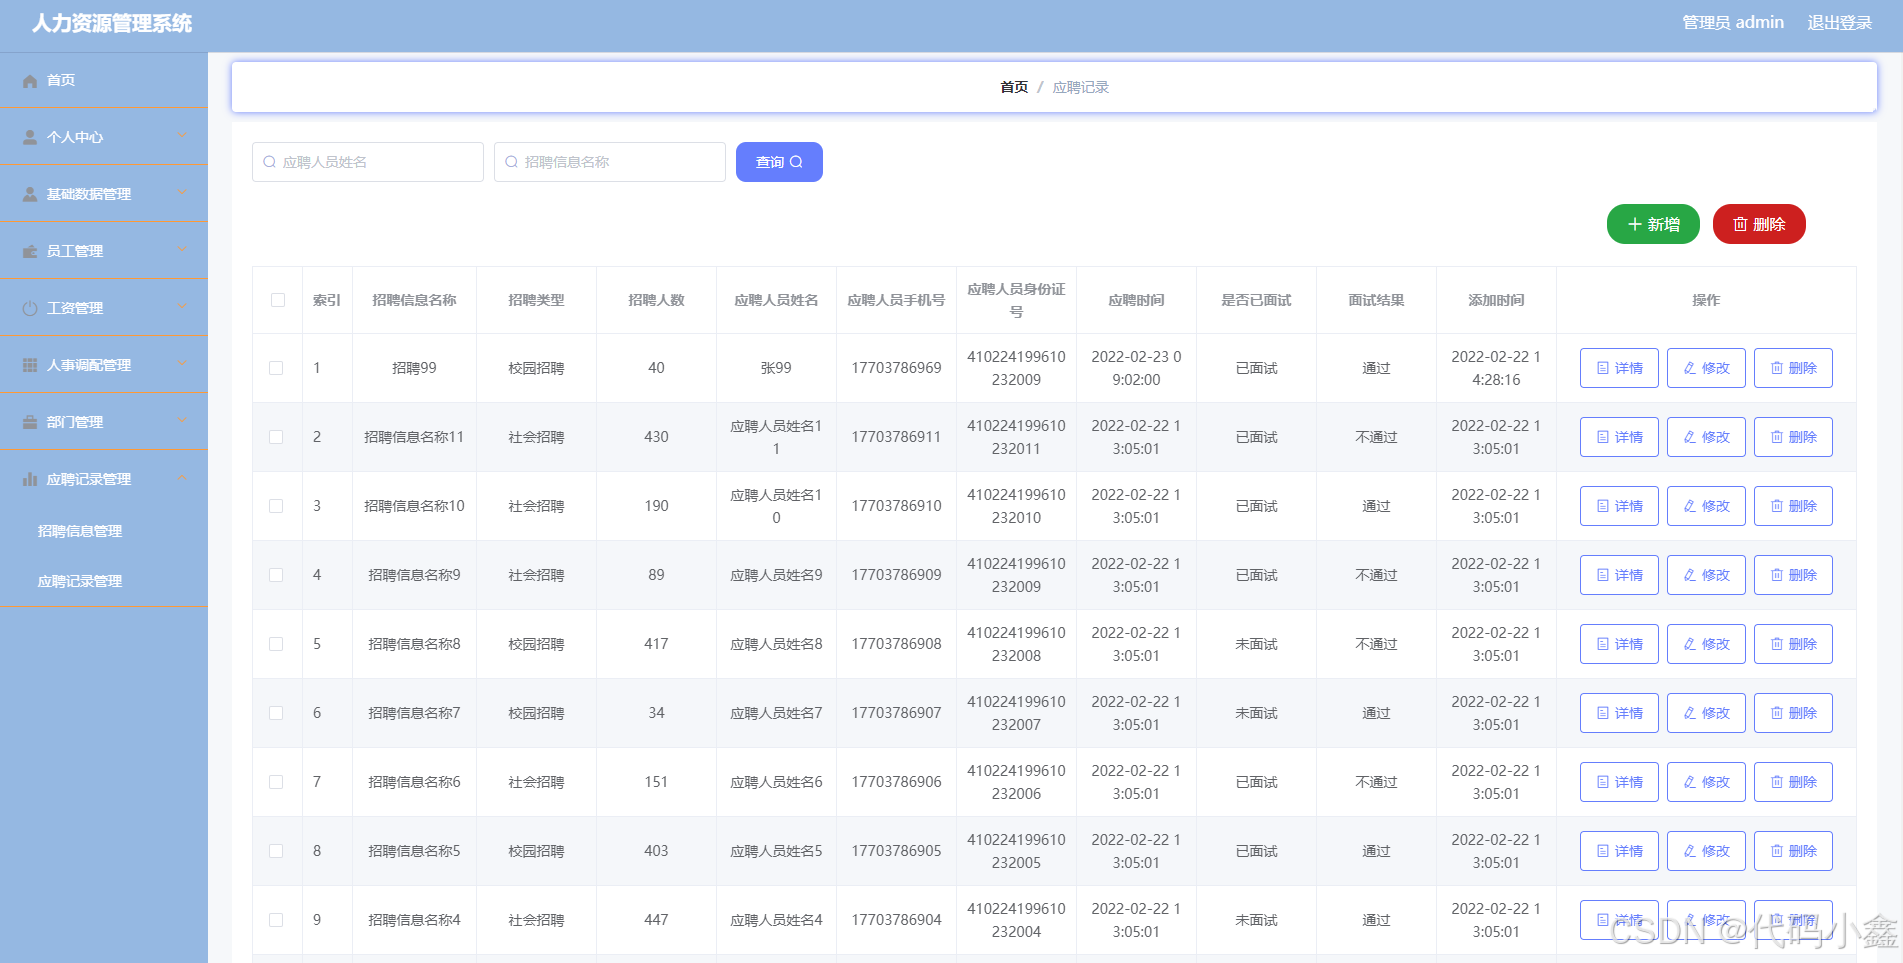Click the 修改 pencil icon in the 招聘信息名称5 row
The width and height of the screenshot is (1903, 963).
coord(1690,851)
